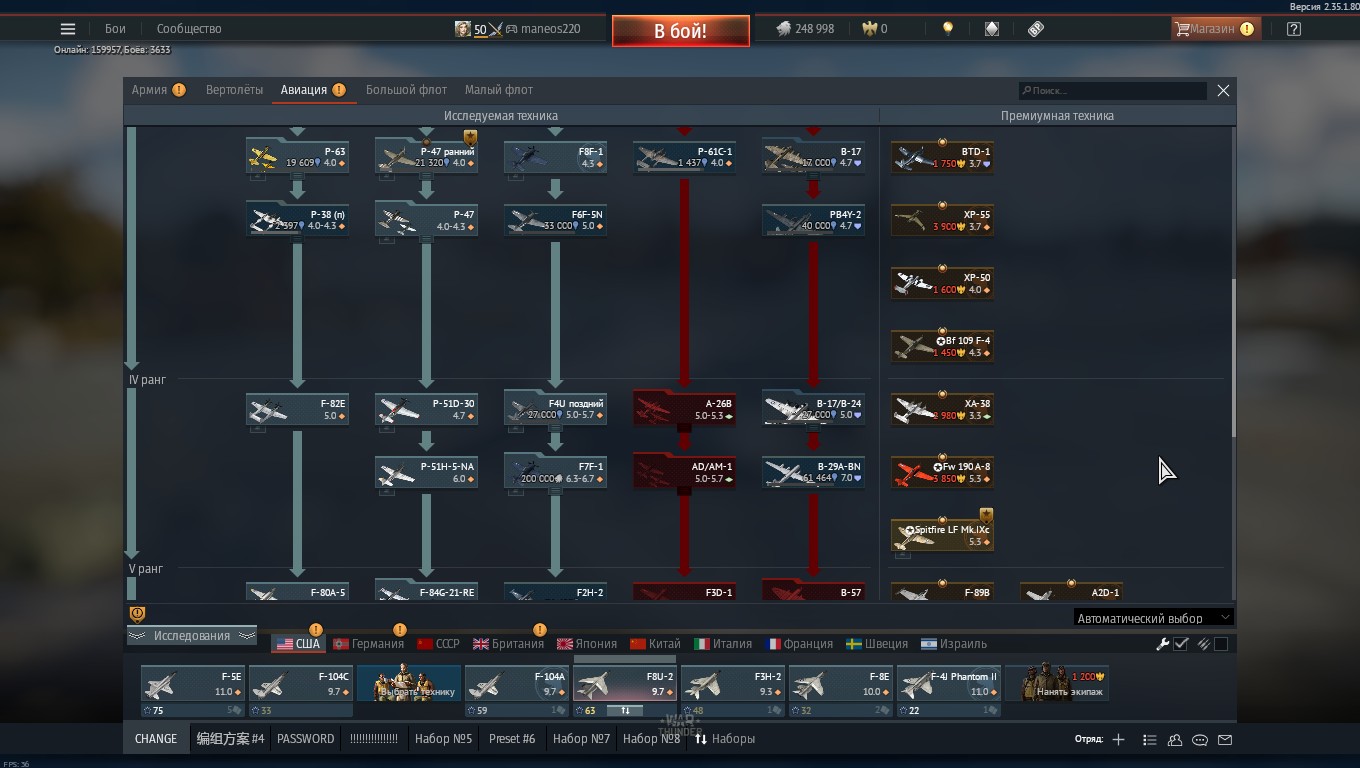Select the China nation
This screenshot has height=768, width=1360.
655,644
